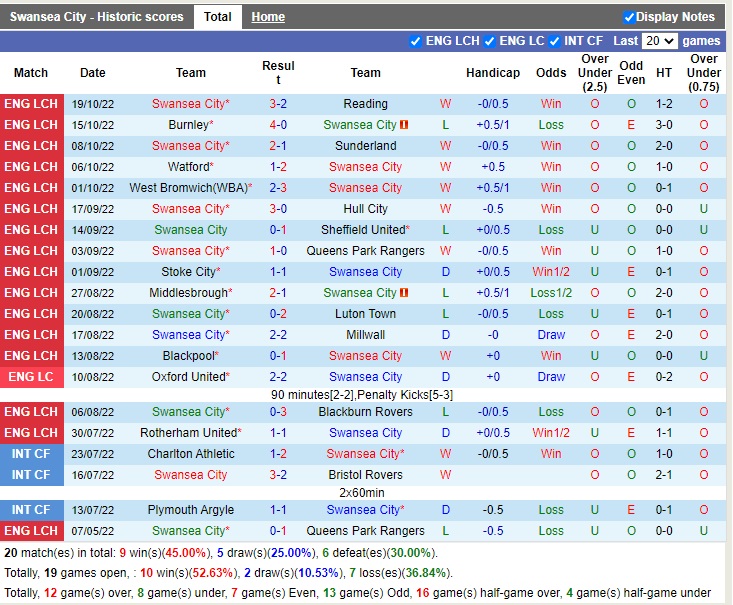The width and height of the screenshot is (733, 605).
Task: Toggle the Display Notes checkbox
Action: (x=629, y=17)
